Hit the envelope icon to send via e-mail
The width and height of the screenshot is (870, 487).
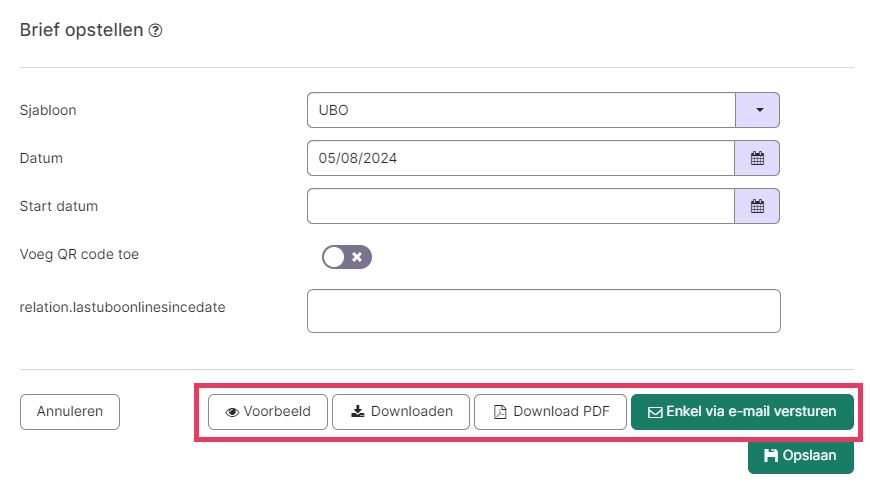(655, 411)
